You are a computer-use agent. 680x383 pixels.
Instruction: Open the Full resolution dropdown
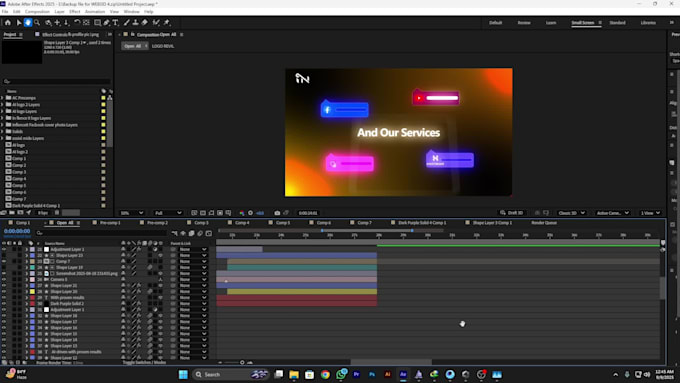(168, 213)
